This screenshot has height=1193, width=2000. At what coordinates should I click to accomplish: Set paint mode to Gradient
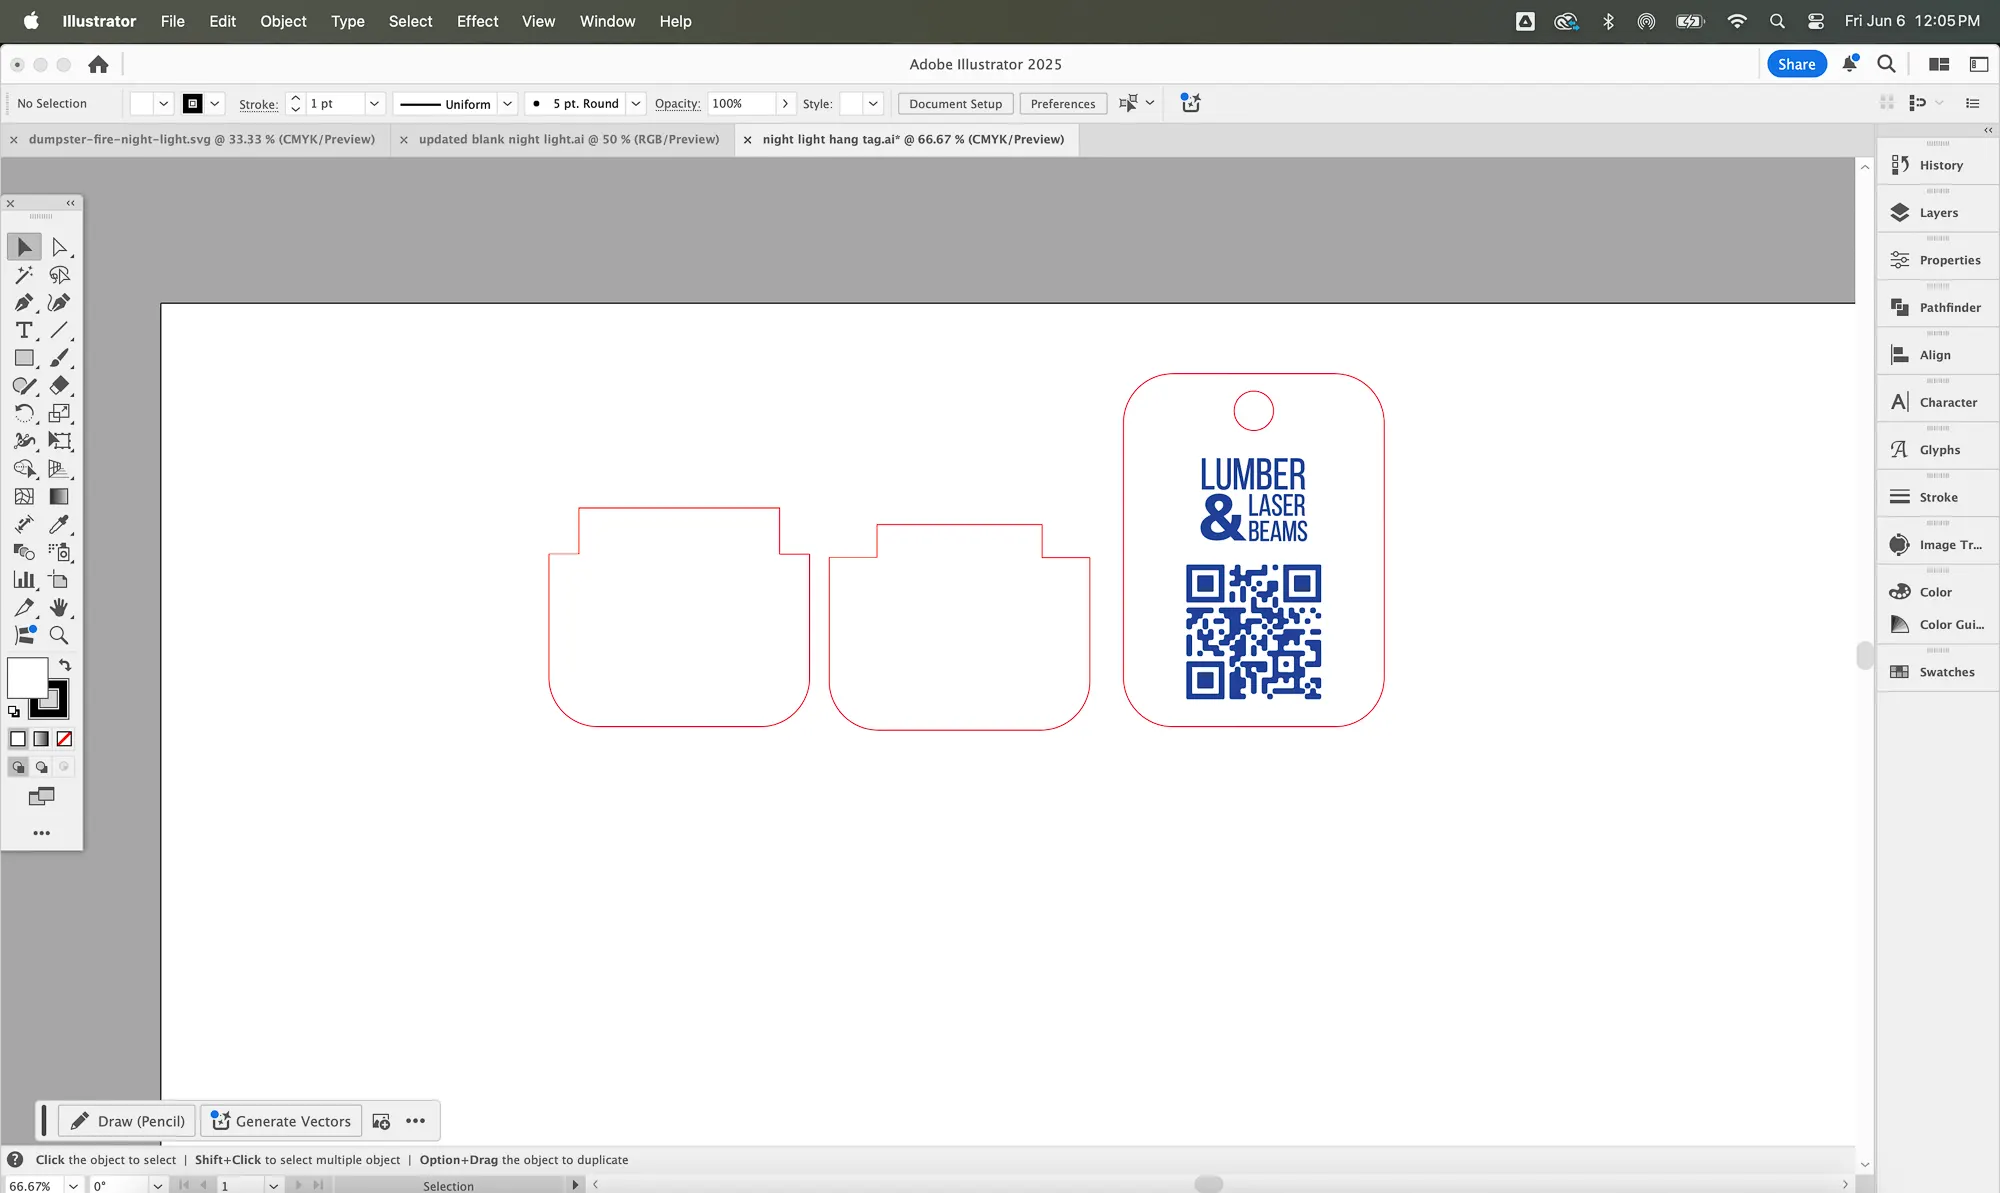pyautogui.click(x=41, y=739)
